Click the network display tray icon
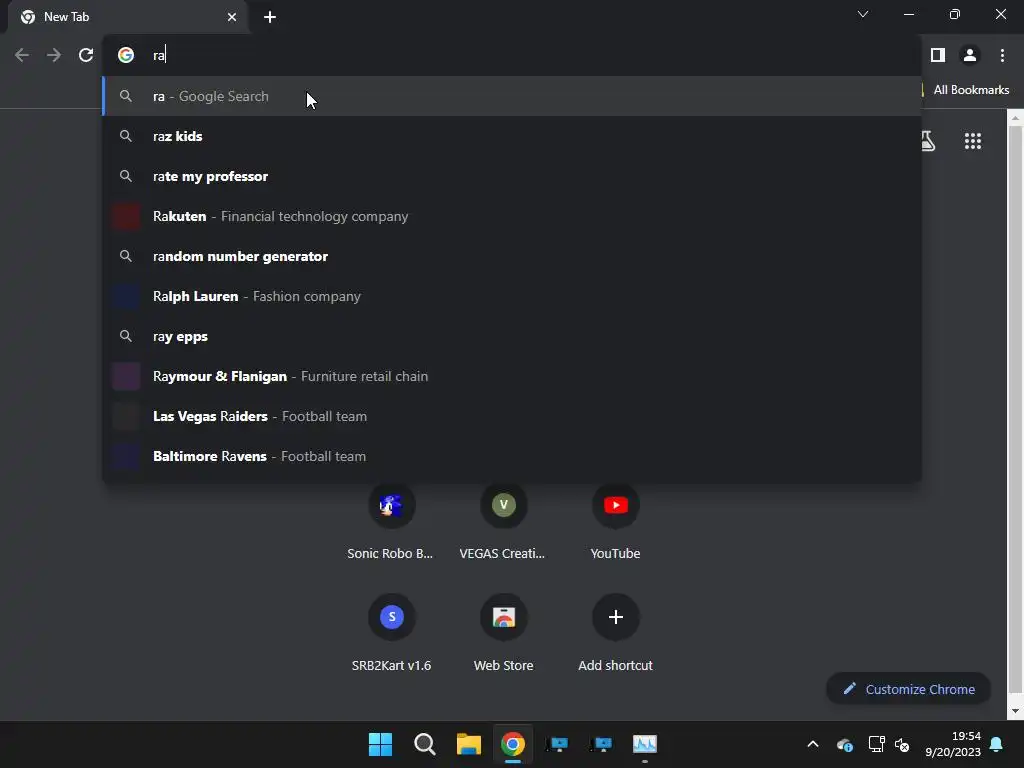The width and height of the screenshot is (1024, 768). [876, 744]
